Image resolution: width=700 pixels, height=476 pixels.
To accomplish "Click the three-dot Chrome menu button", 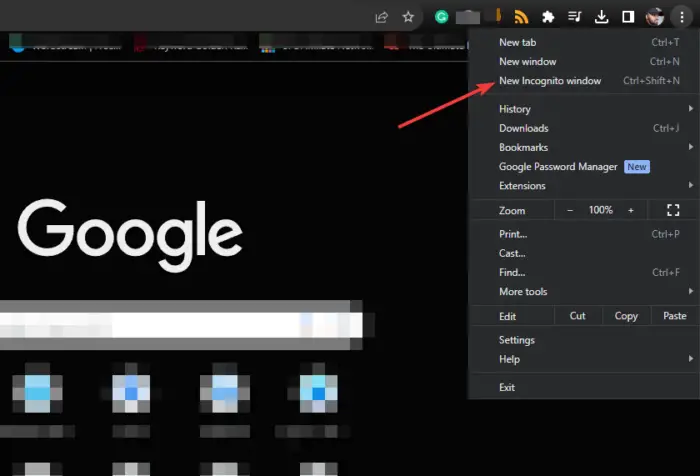I will tap(682, 17).
